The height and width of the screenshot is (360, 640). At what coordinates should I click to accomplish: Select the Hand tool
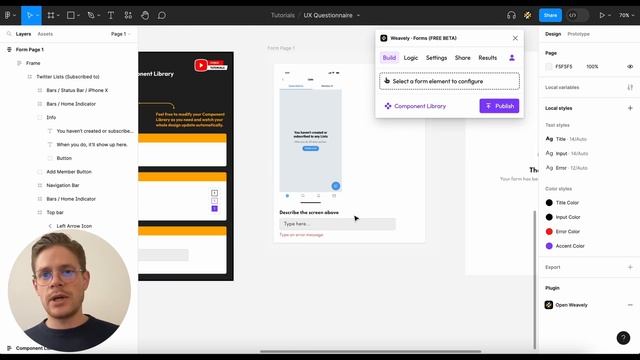pos(145,15)
